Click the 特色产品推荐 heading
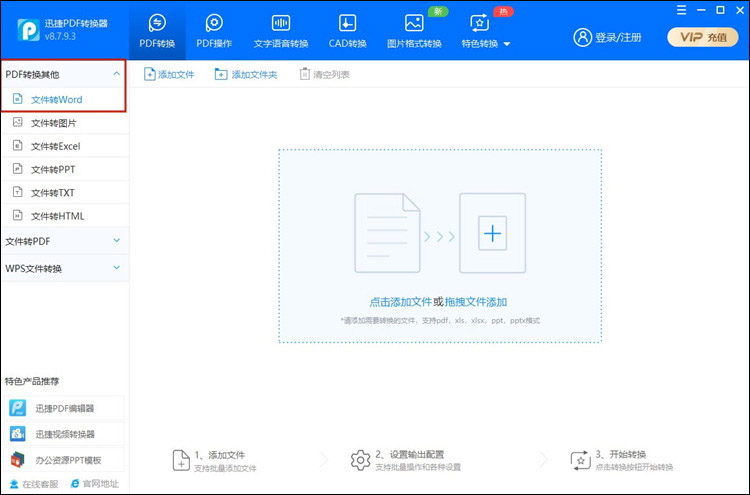The width and height of the screenshot is (750, 495). point(32,381)
